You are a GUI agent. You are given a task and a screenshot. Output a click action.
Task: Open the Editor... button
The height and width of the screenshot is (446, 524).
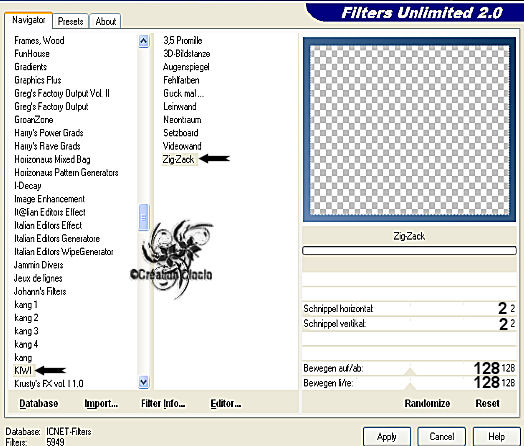pyautogui.click(x=226, y=404)
